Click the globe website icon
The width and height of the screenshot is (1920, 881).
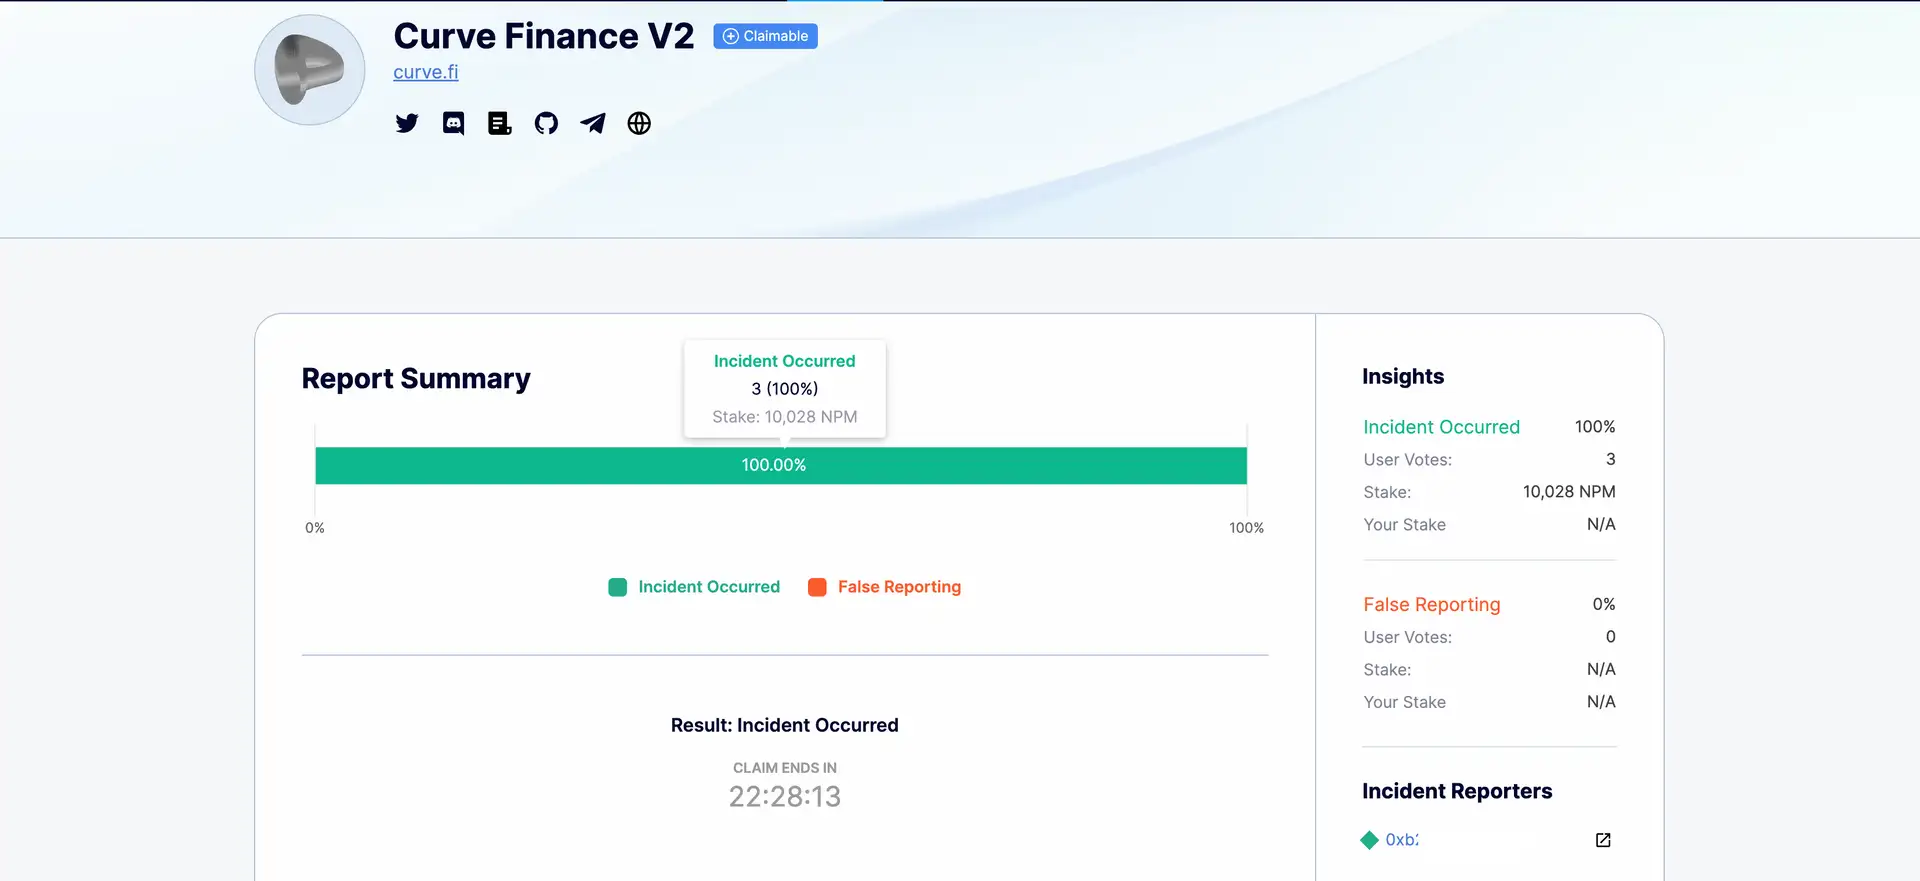(x=639, y=123)
